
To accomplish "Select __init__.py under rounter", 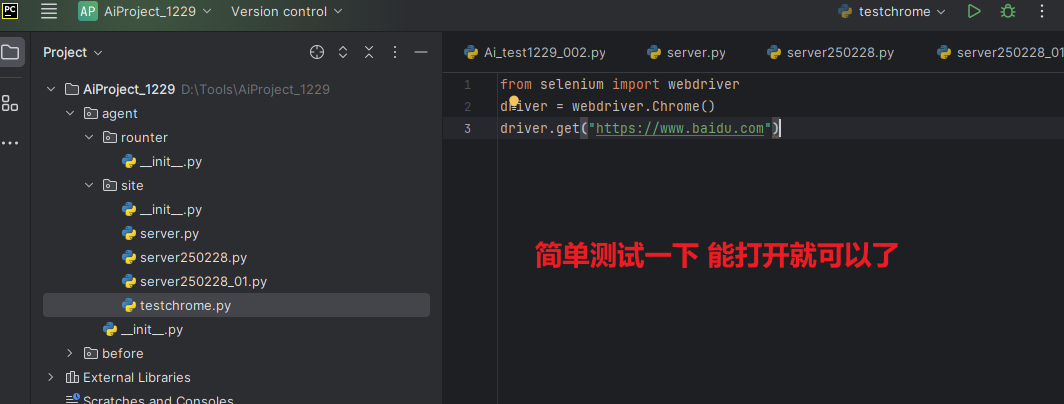I will click(x=236, y=162).
